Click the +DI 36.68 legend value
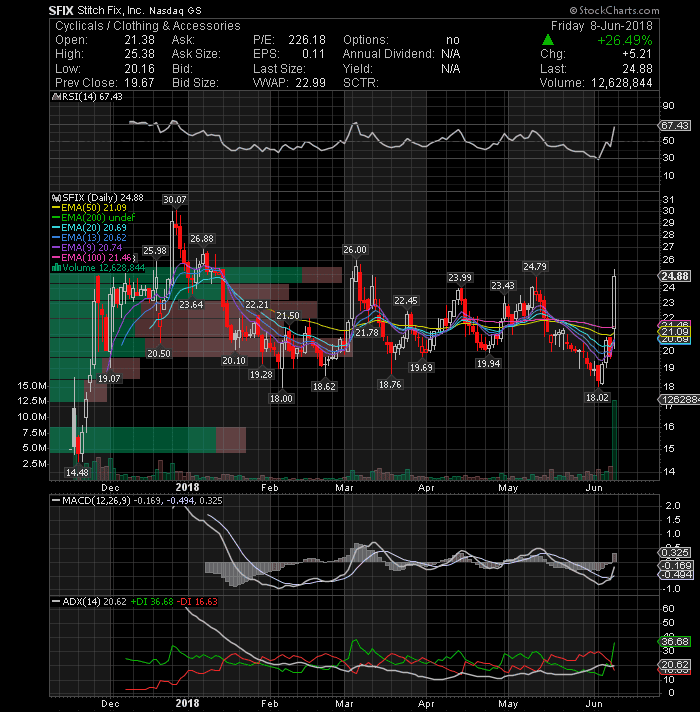Viewport: 700px width, 712px height. point(152,602)
